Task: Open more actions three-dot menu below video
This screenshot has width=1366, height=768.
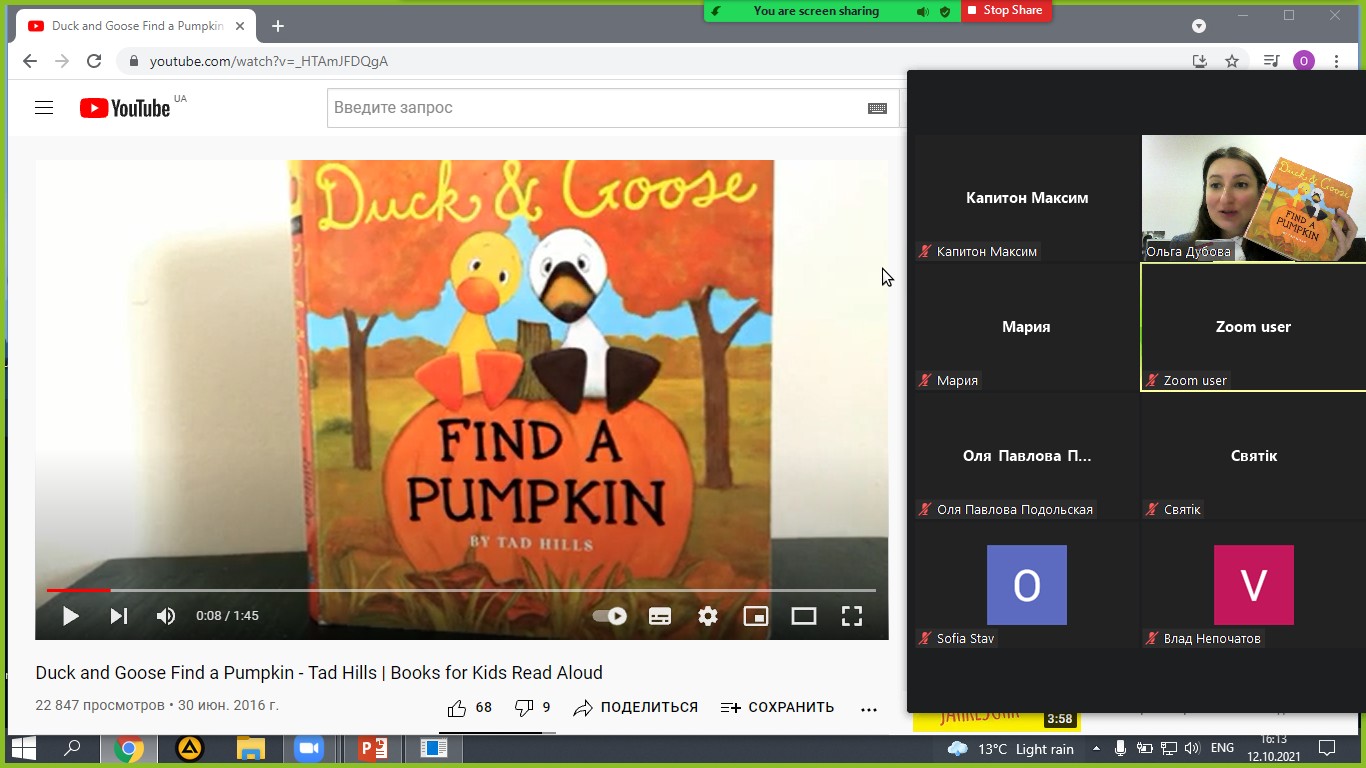Action: [x=869, y=708]
